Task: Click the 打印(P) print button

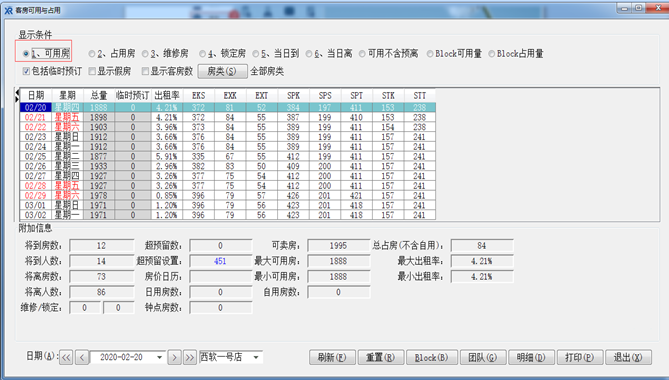Action: [580, 357]
